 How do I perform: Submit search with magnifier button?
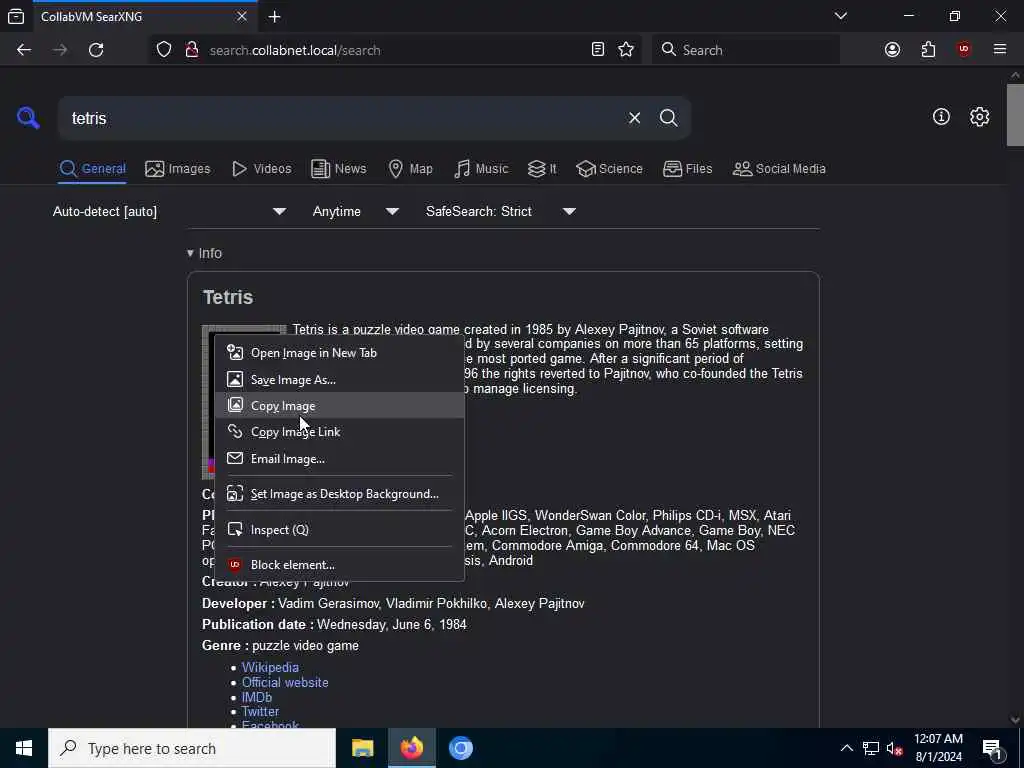[668, 118]
